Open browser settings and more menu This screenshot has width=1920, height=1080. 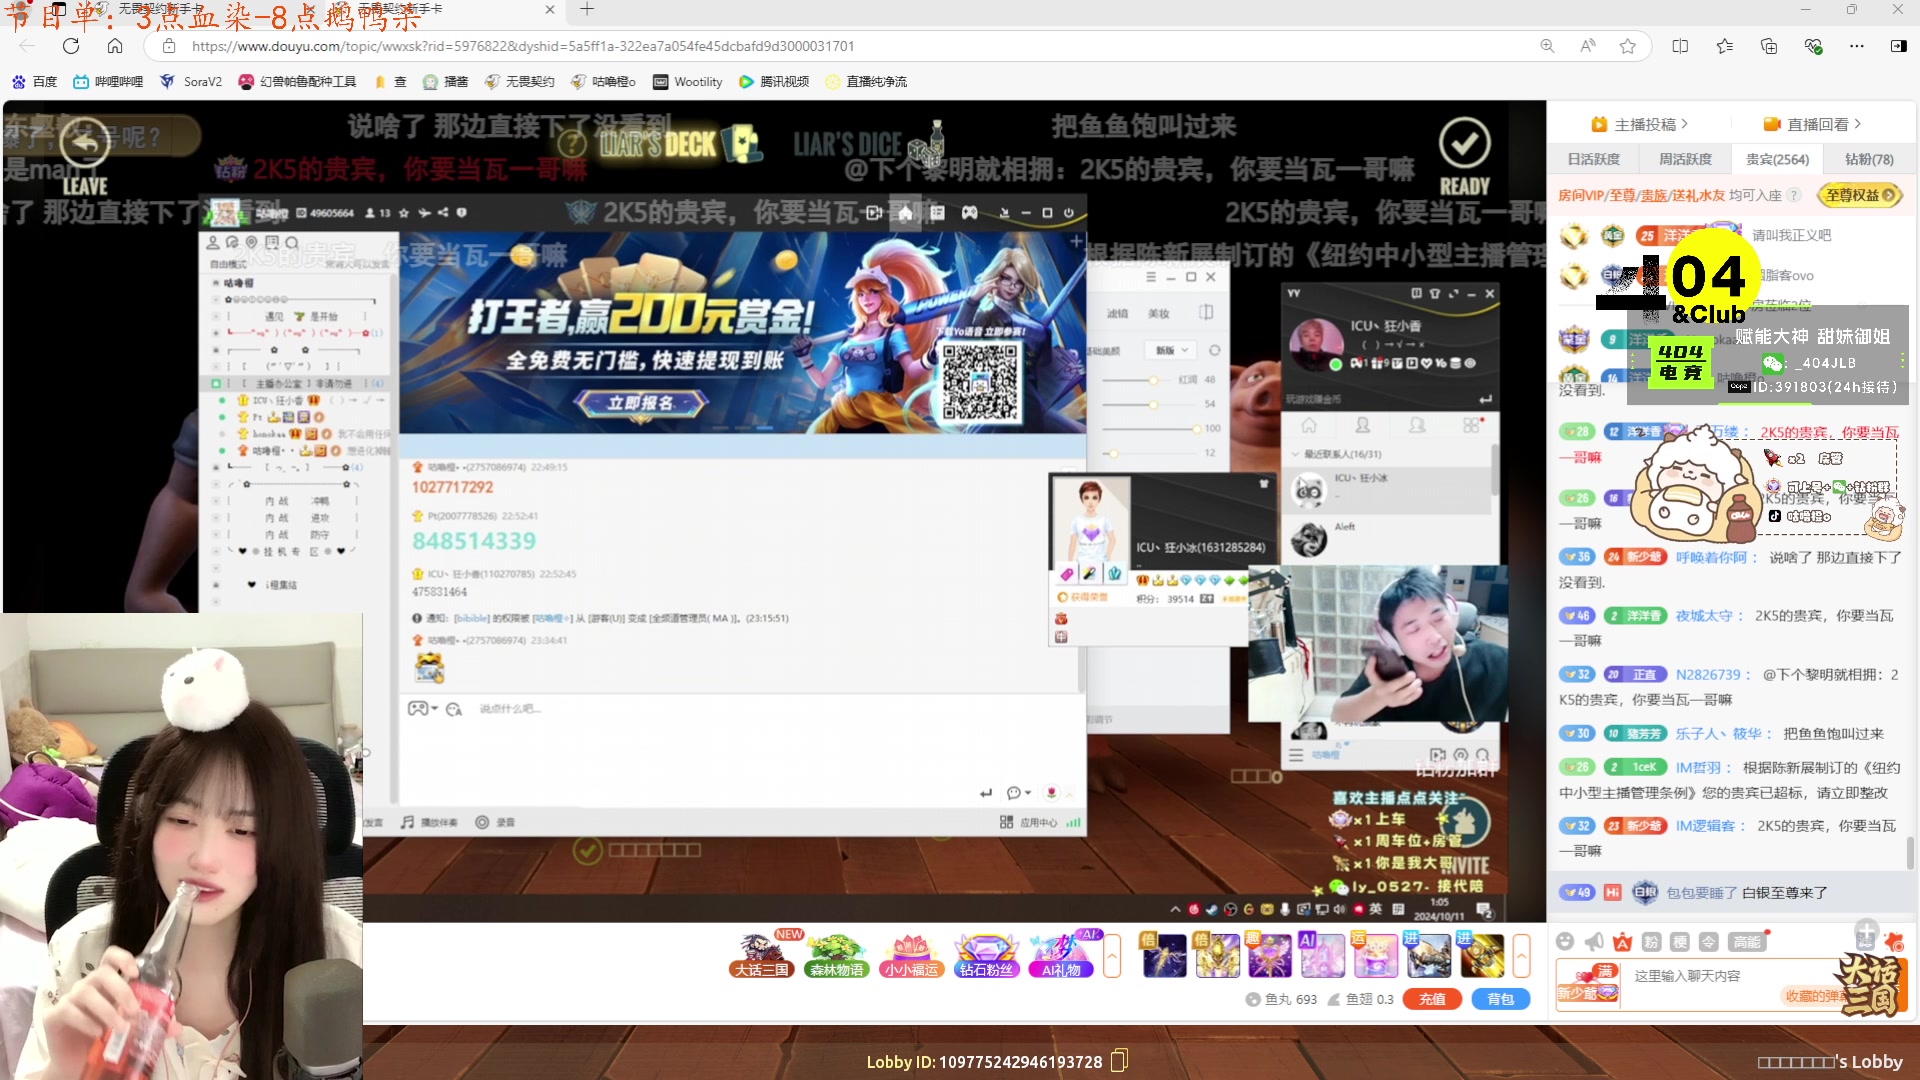1857,46
